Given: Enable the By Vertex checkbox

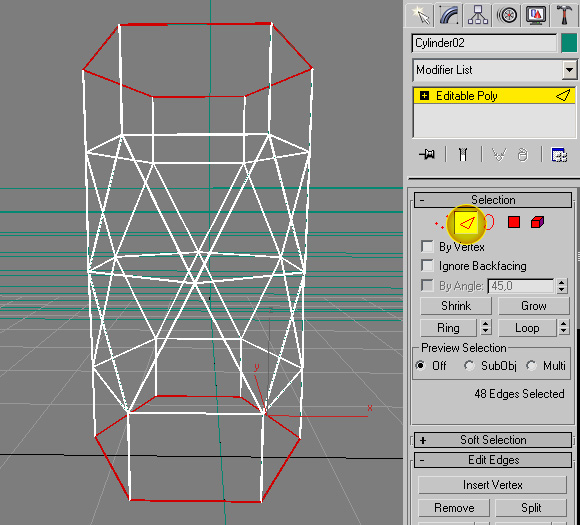Looking at the screenshot, I should click(427, 246).
